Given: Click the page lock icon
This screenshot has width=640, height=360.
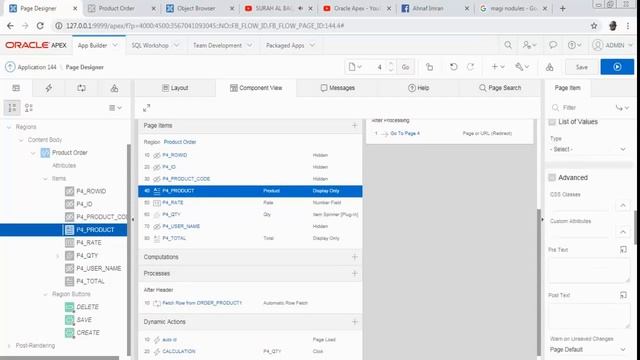Looking at the screenshot, I should [x=429, y=67].
